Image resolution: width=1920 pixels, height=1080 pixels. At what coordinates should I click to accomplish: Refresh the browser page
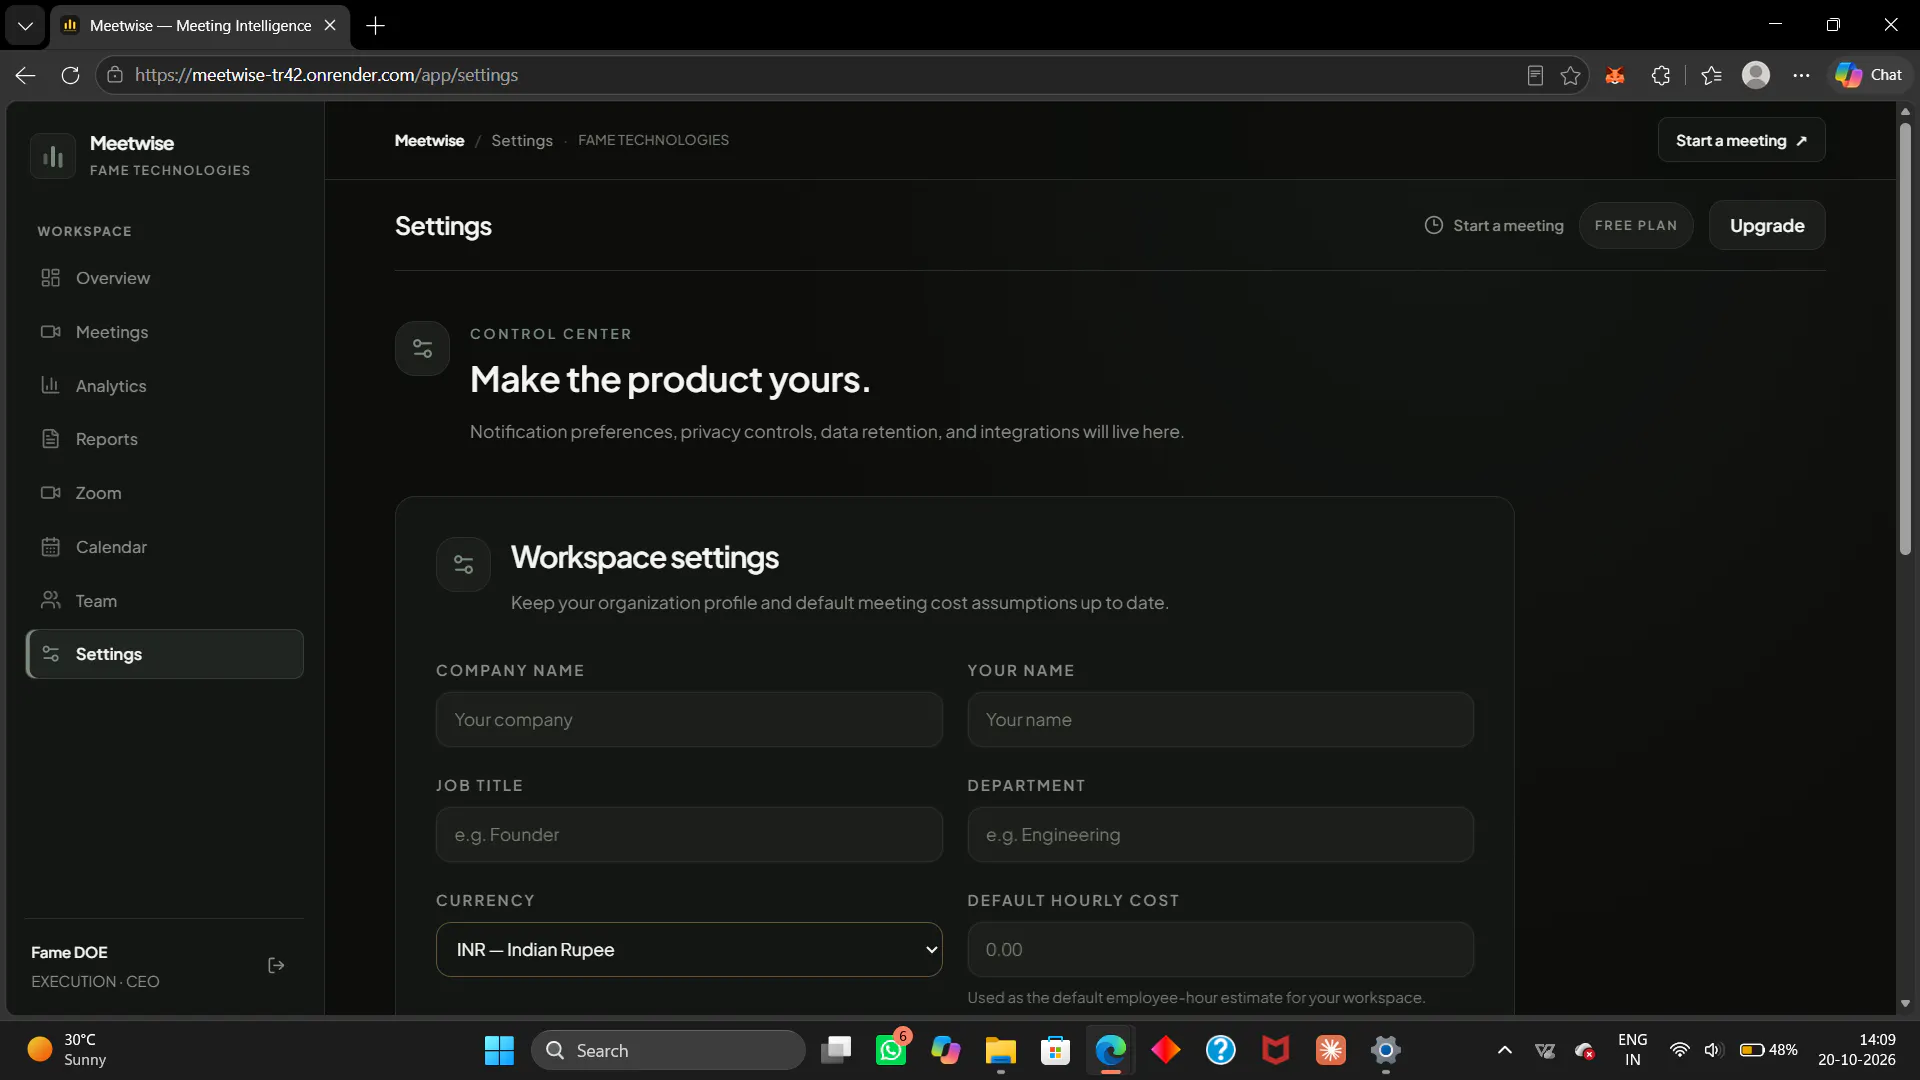tap(70, 75)
